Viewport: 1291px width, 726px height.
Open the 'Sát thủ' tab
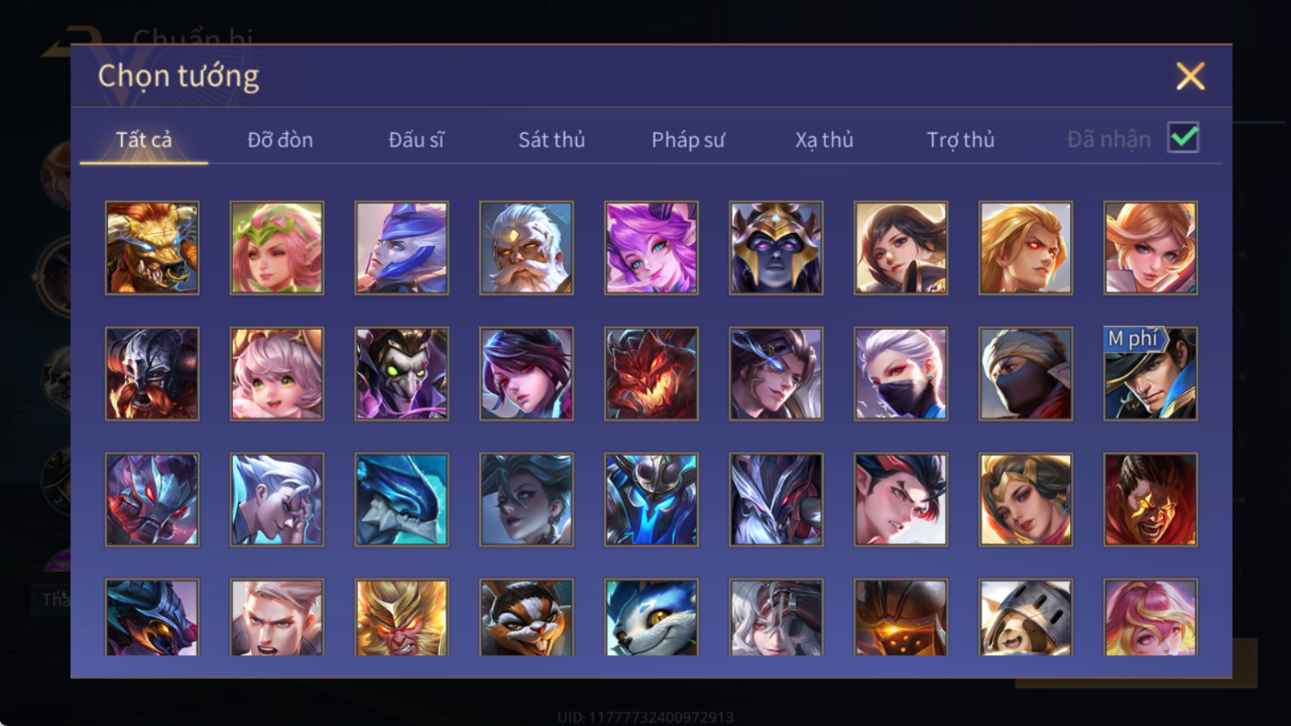[x=551, y=140]
